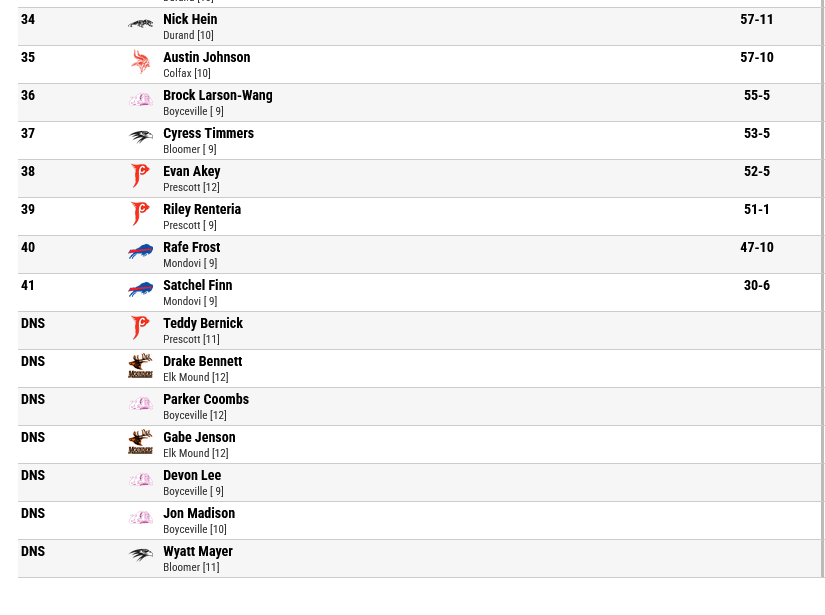Open Devon Lee's result entry
825x615 pixels.
[x=192, y=475]
